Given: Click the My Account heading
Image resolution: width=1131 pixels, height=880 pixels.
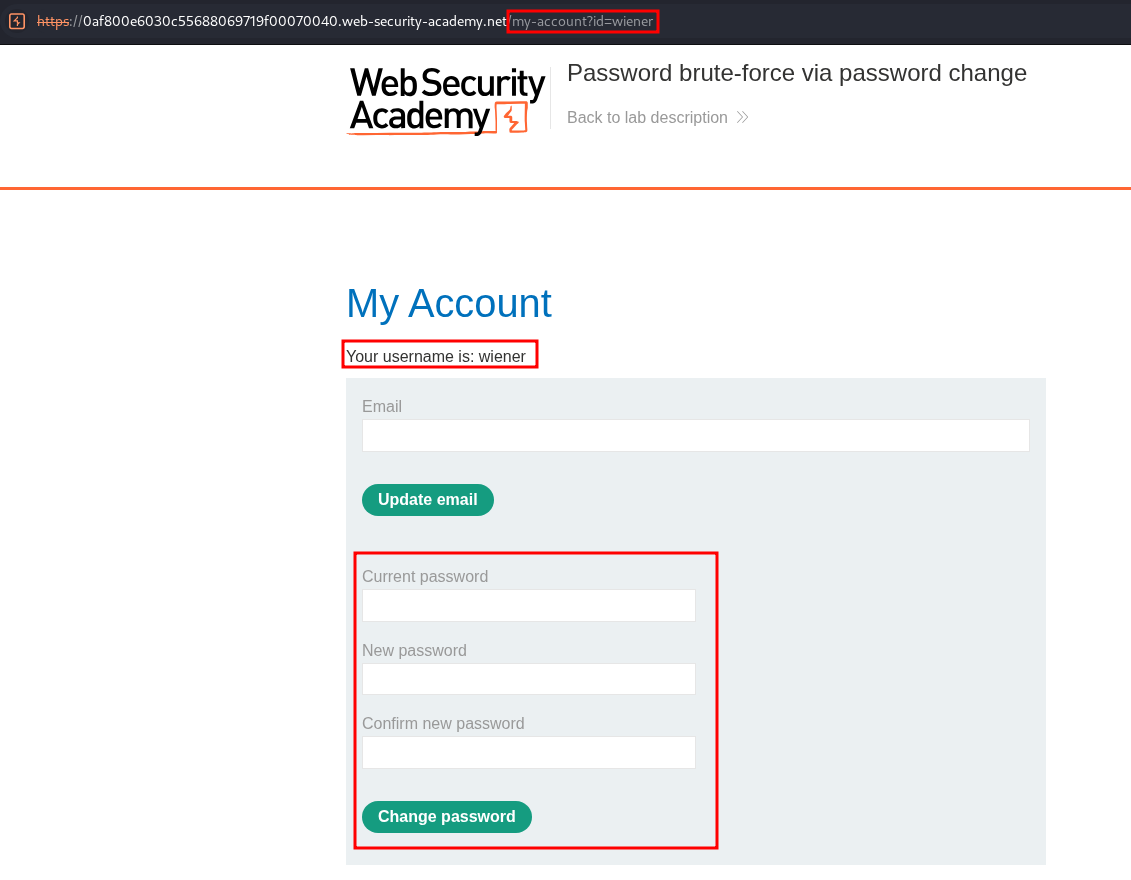Looking at the screenshot, I should click(448, 304).
